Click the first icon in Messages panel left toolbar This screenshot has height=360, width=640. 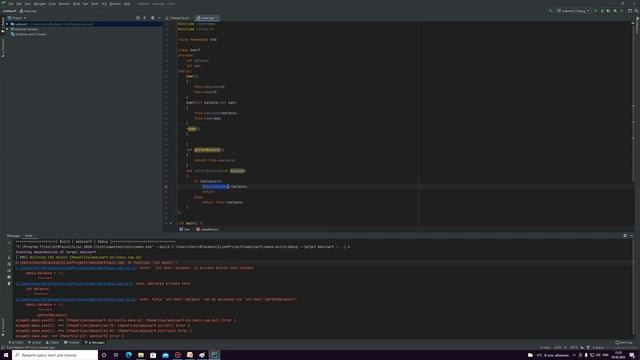[x=9, y=243]
